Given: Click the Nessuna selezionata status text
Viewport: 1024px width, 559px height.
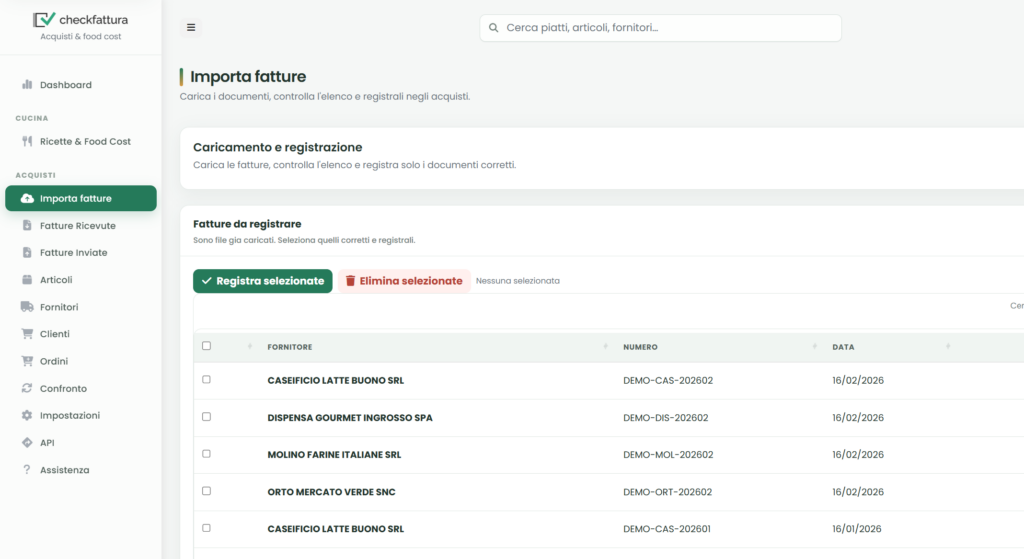Looking at the screenshot, I should coord(518,281).
